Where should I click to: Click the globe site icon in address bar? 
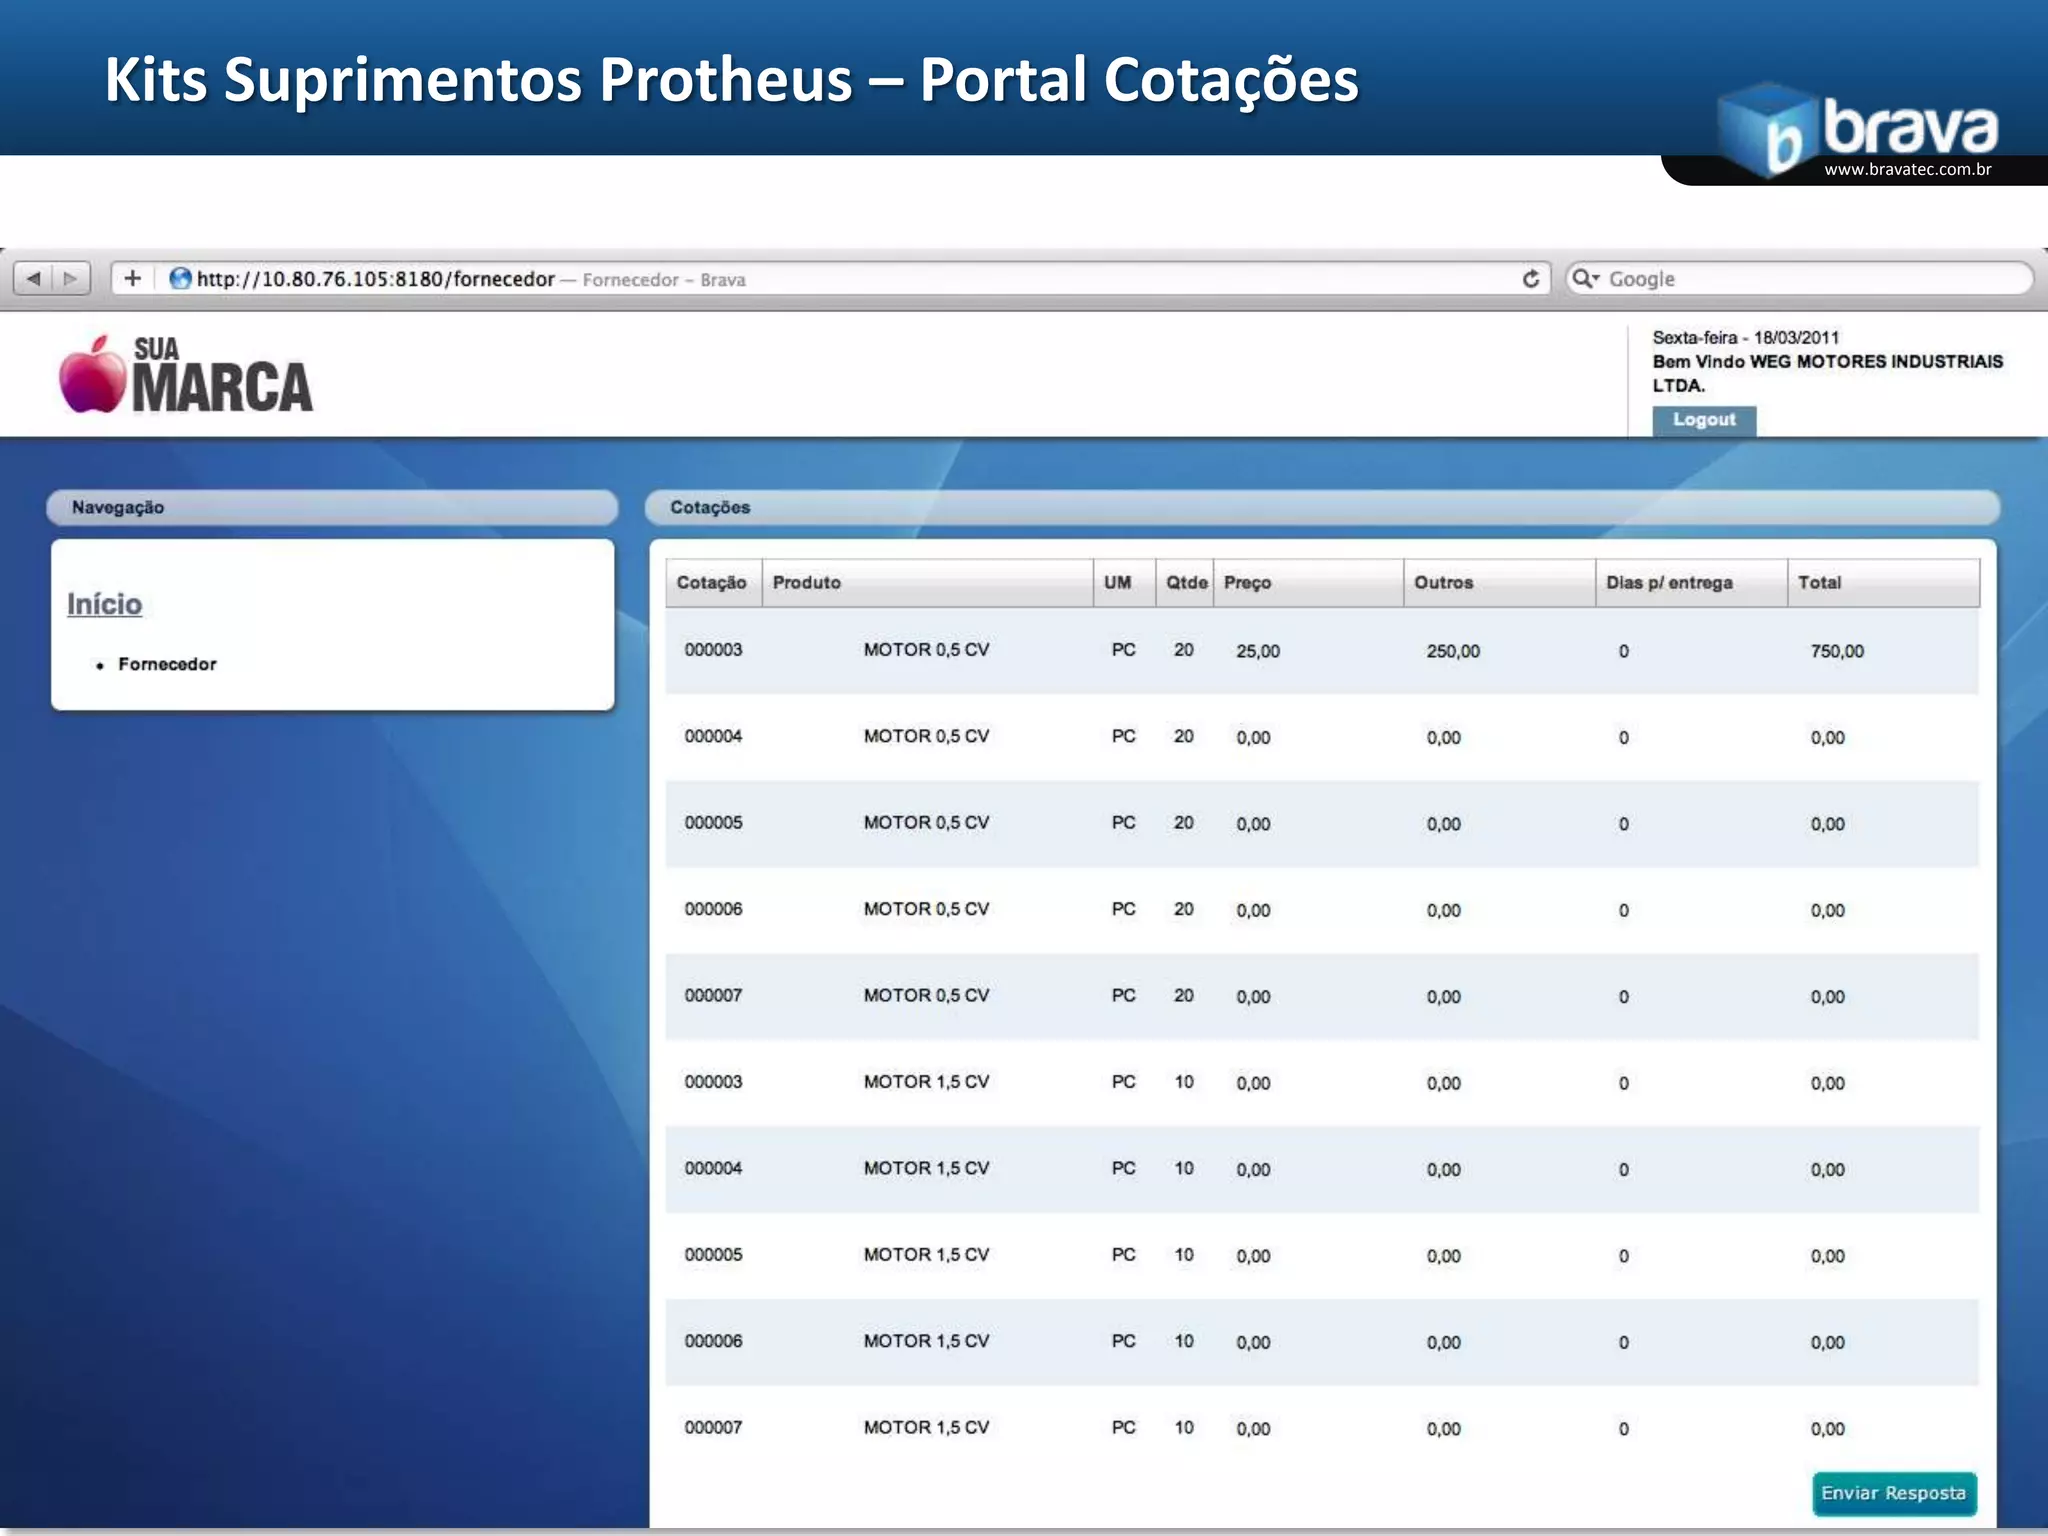tap(180, 279)
